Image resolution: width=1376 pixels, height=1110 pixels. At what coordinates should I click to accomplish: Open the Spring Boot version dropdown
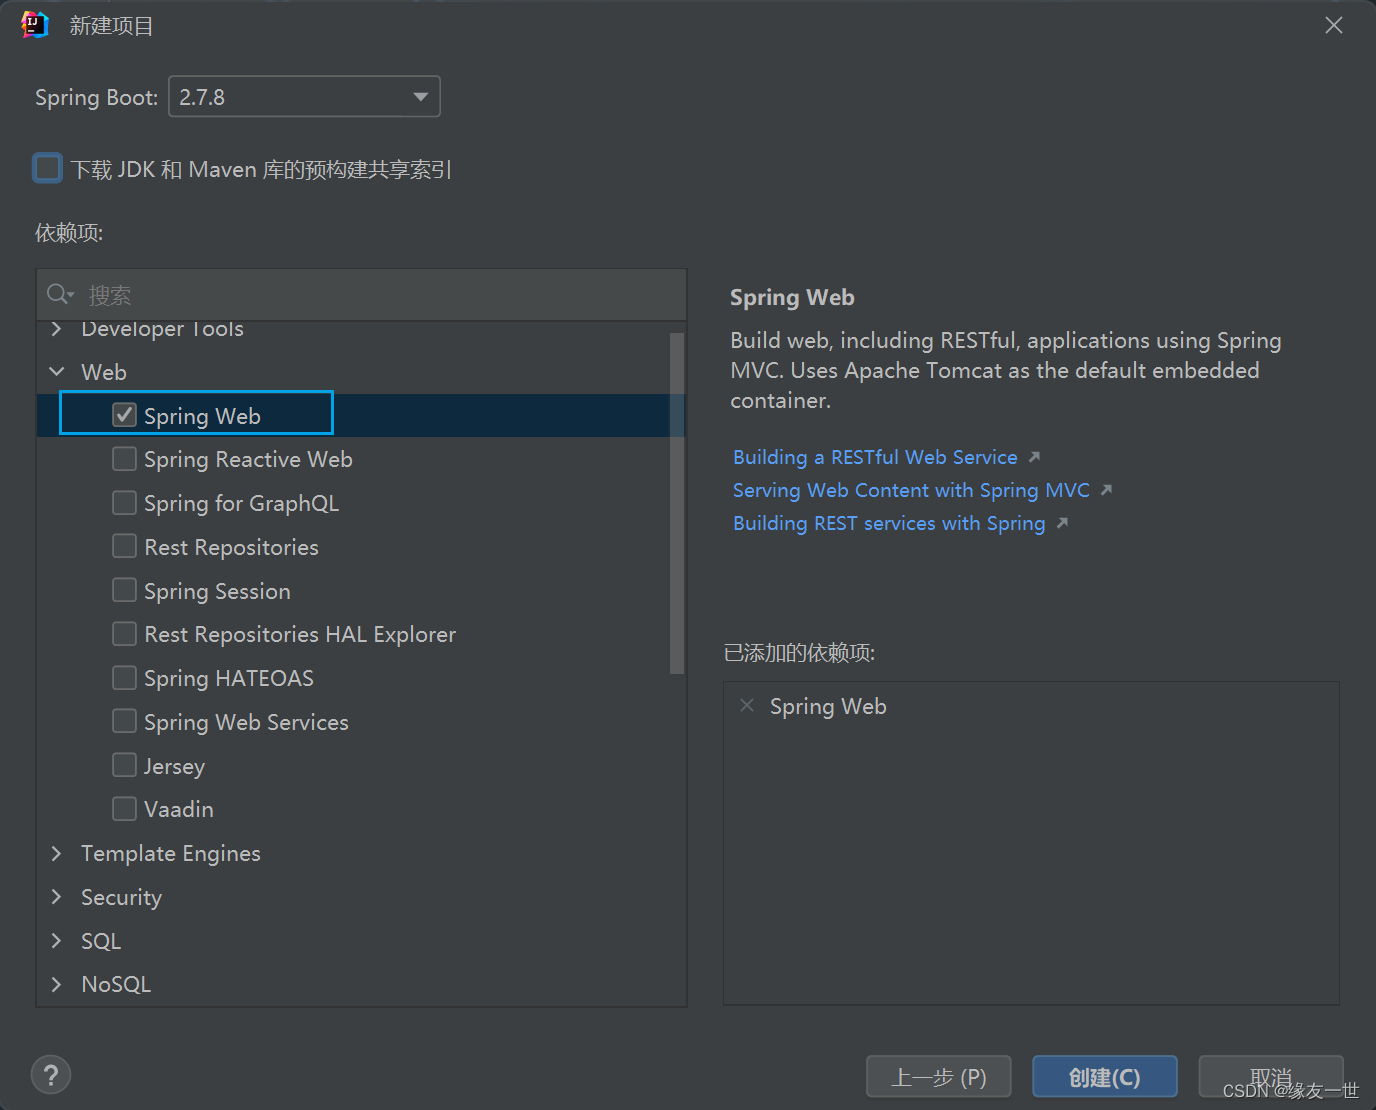(x=304, y=97)
